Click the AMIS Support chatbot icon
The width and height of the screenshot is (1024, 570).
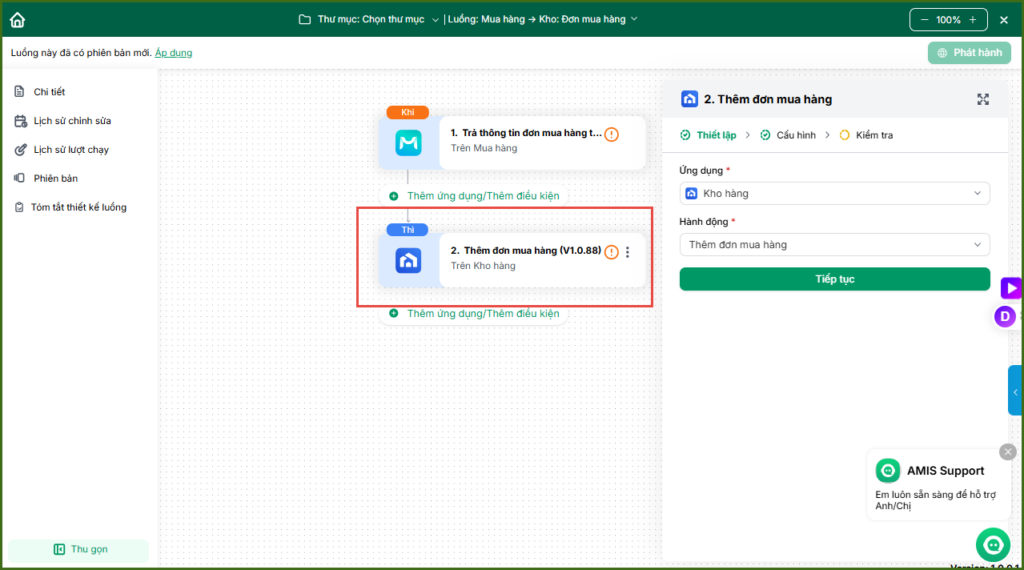coord(992,545)
